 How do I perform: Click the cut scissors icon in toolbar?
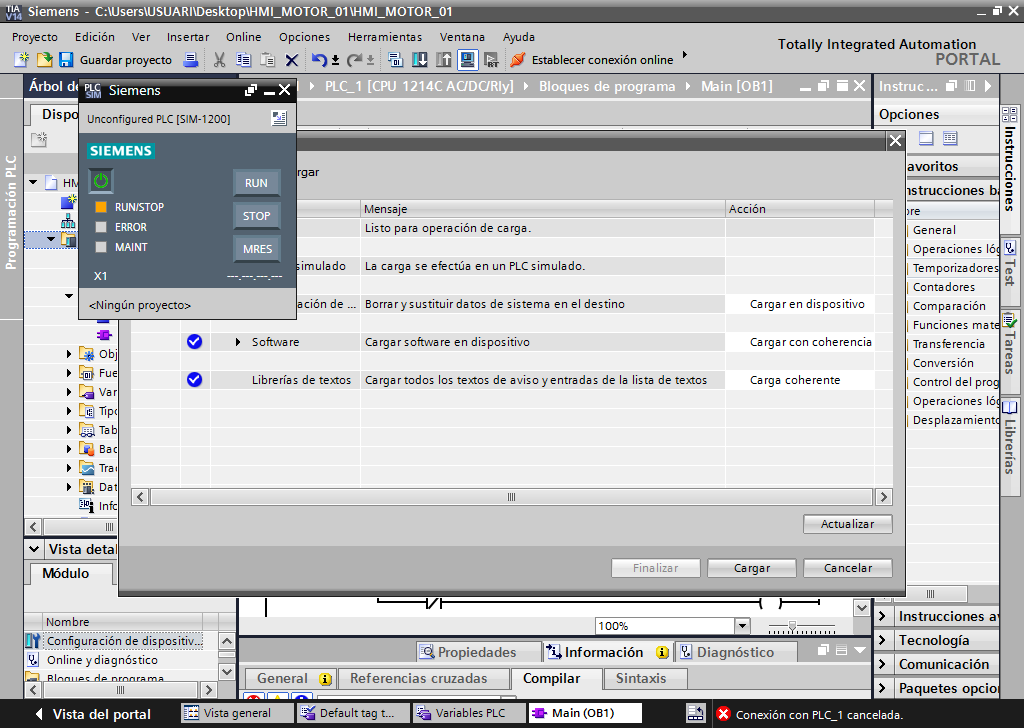point(219,60)
